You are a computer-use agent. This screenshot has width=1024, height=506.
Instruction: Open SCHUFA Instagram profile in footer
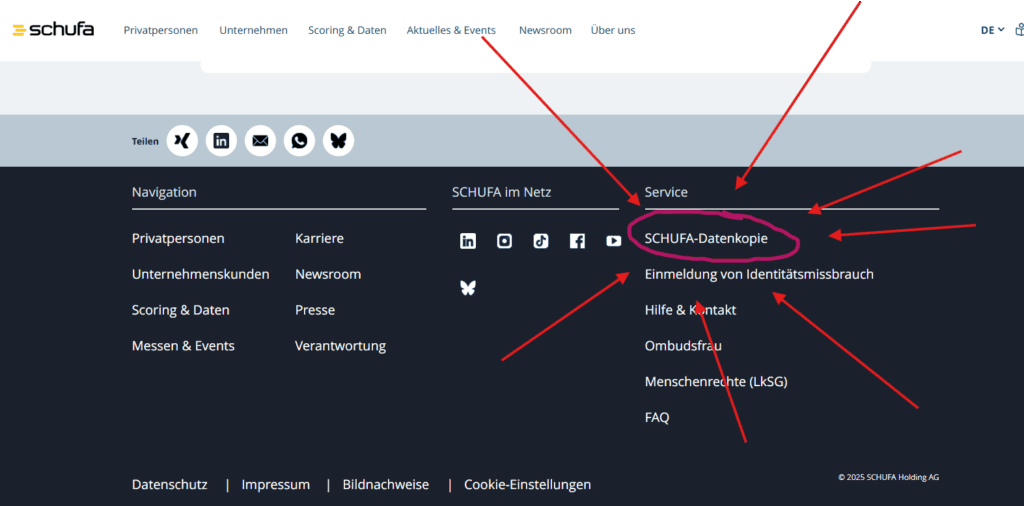coord(504,241)
